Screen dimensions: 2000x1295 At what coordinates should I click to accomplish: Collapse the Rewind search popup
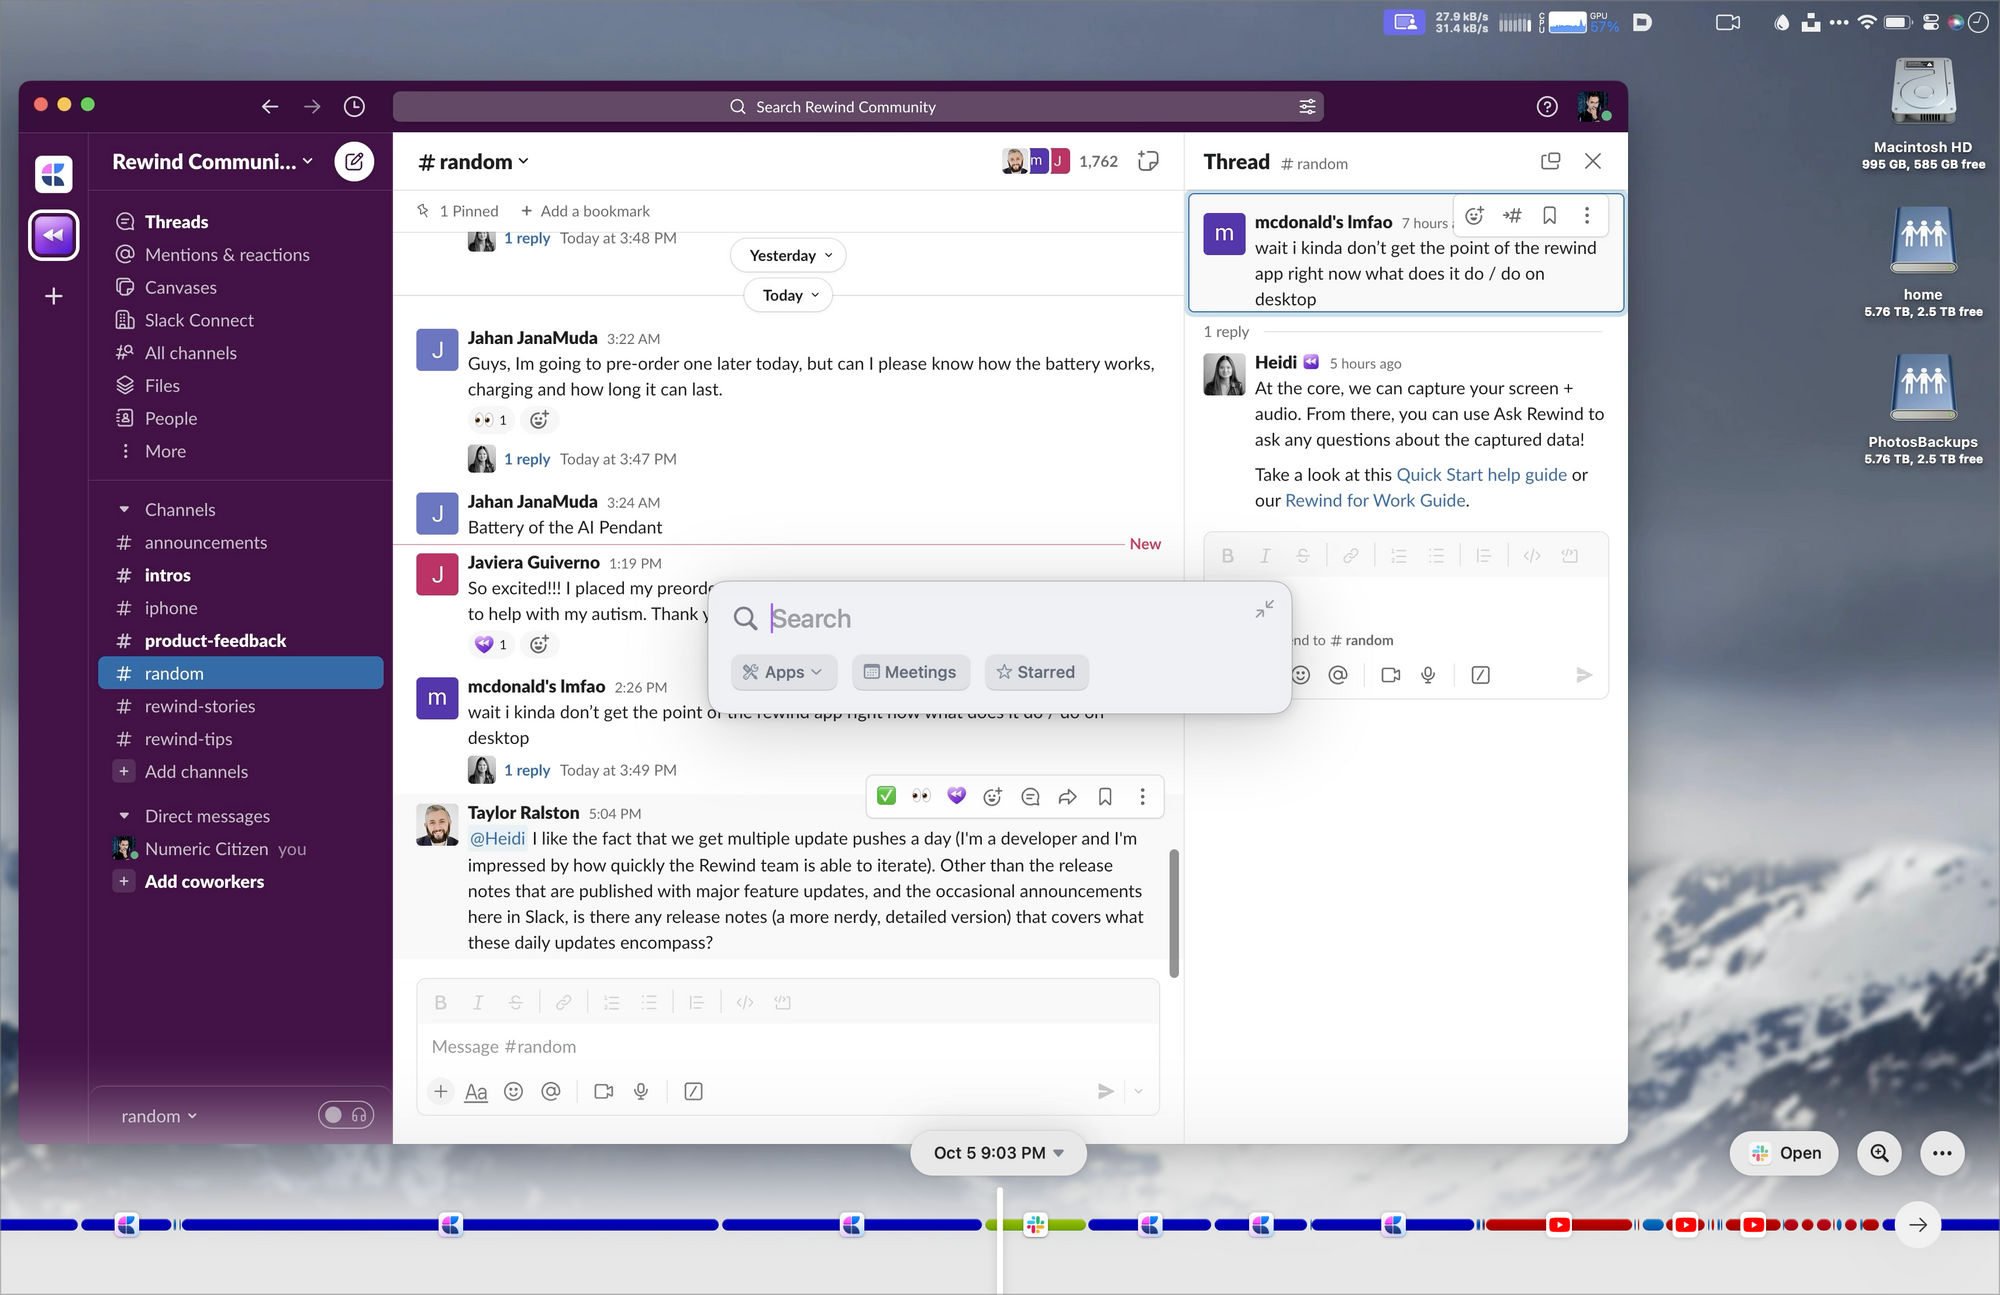pyautogui.click(x=1265, y=608)
